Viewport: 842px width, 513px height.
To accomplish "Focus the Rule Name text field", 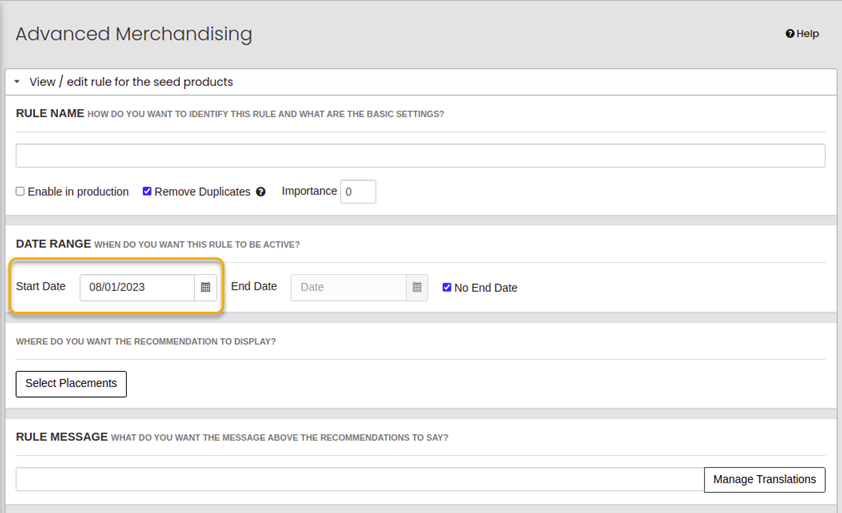I will click(420, 155).
